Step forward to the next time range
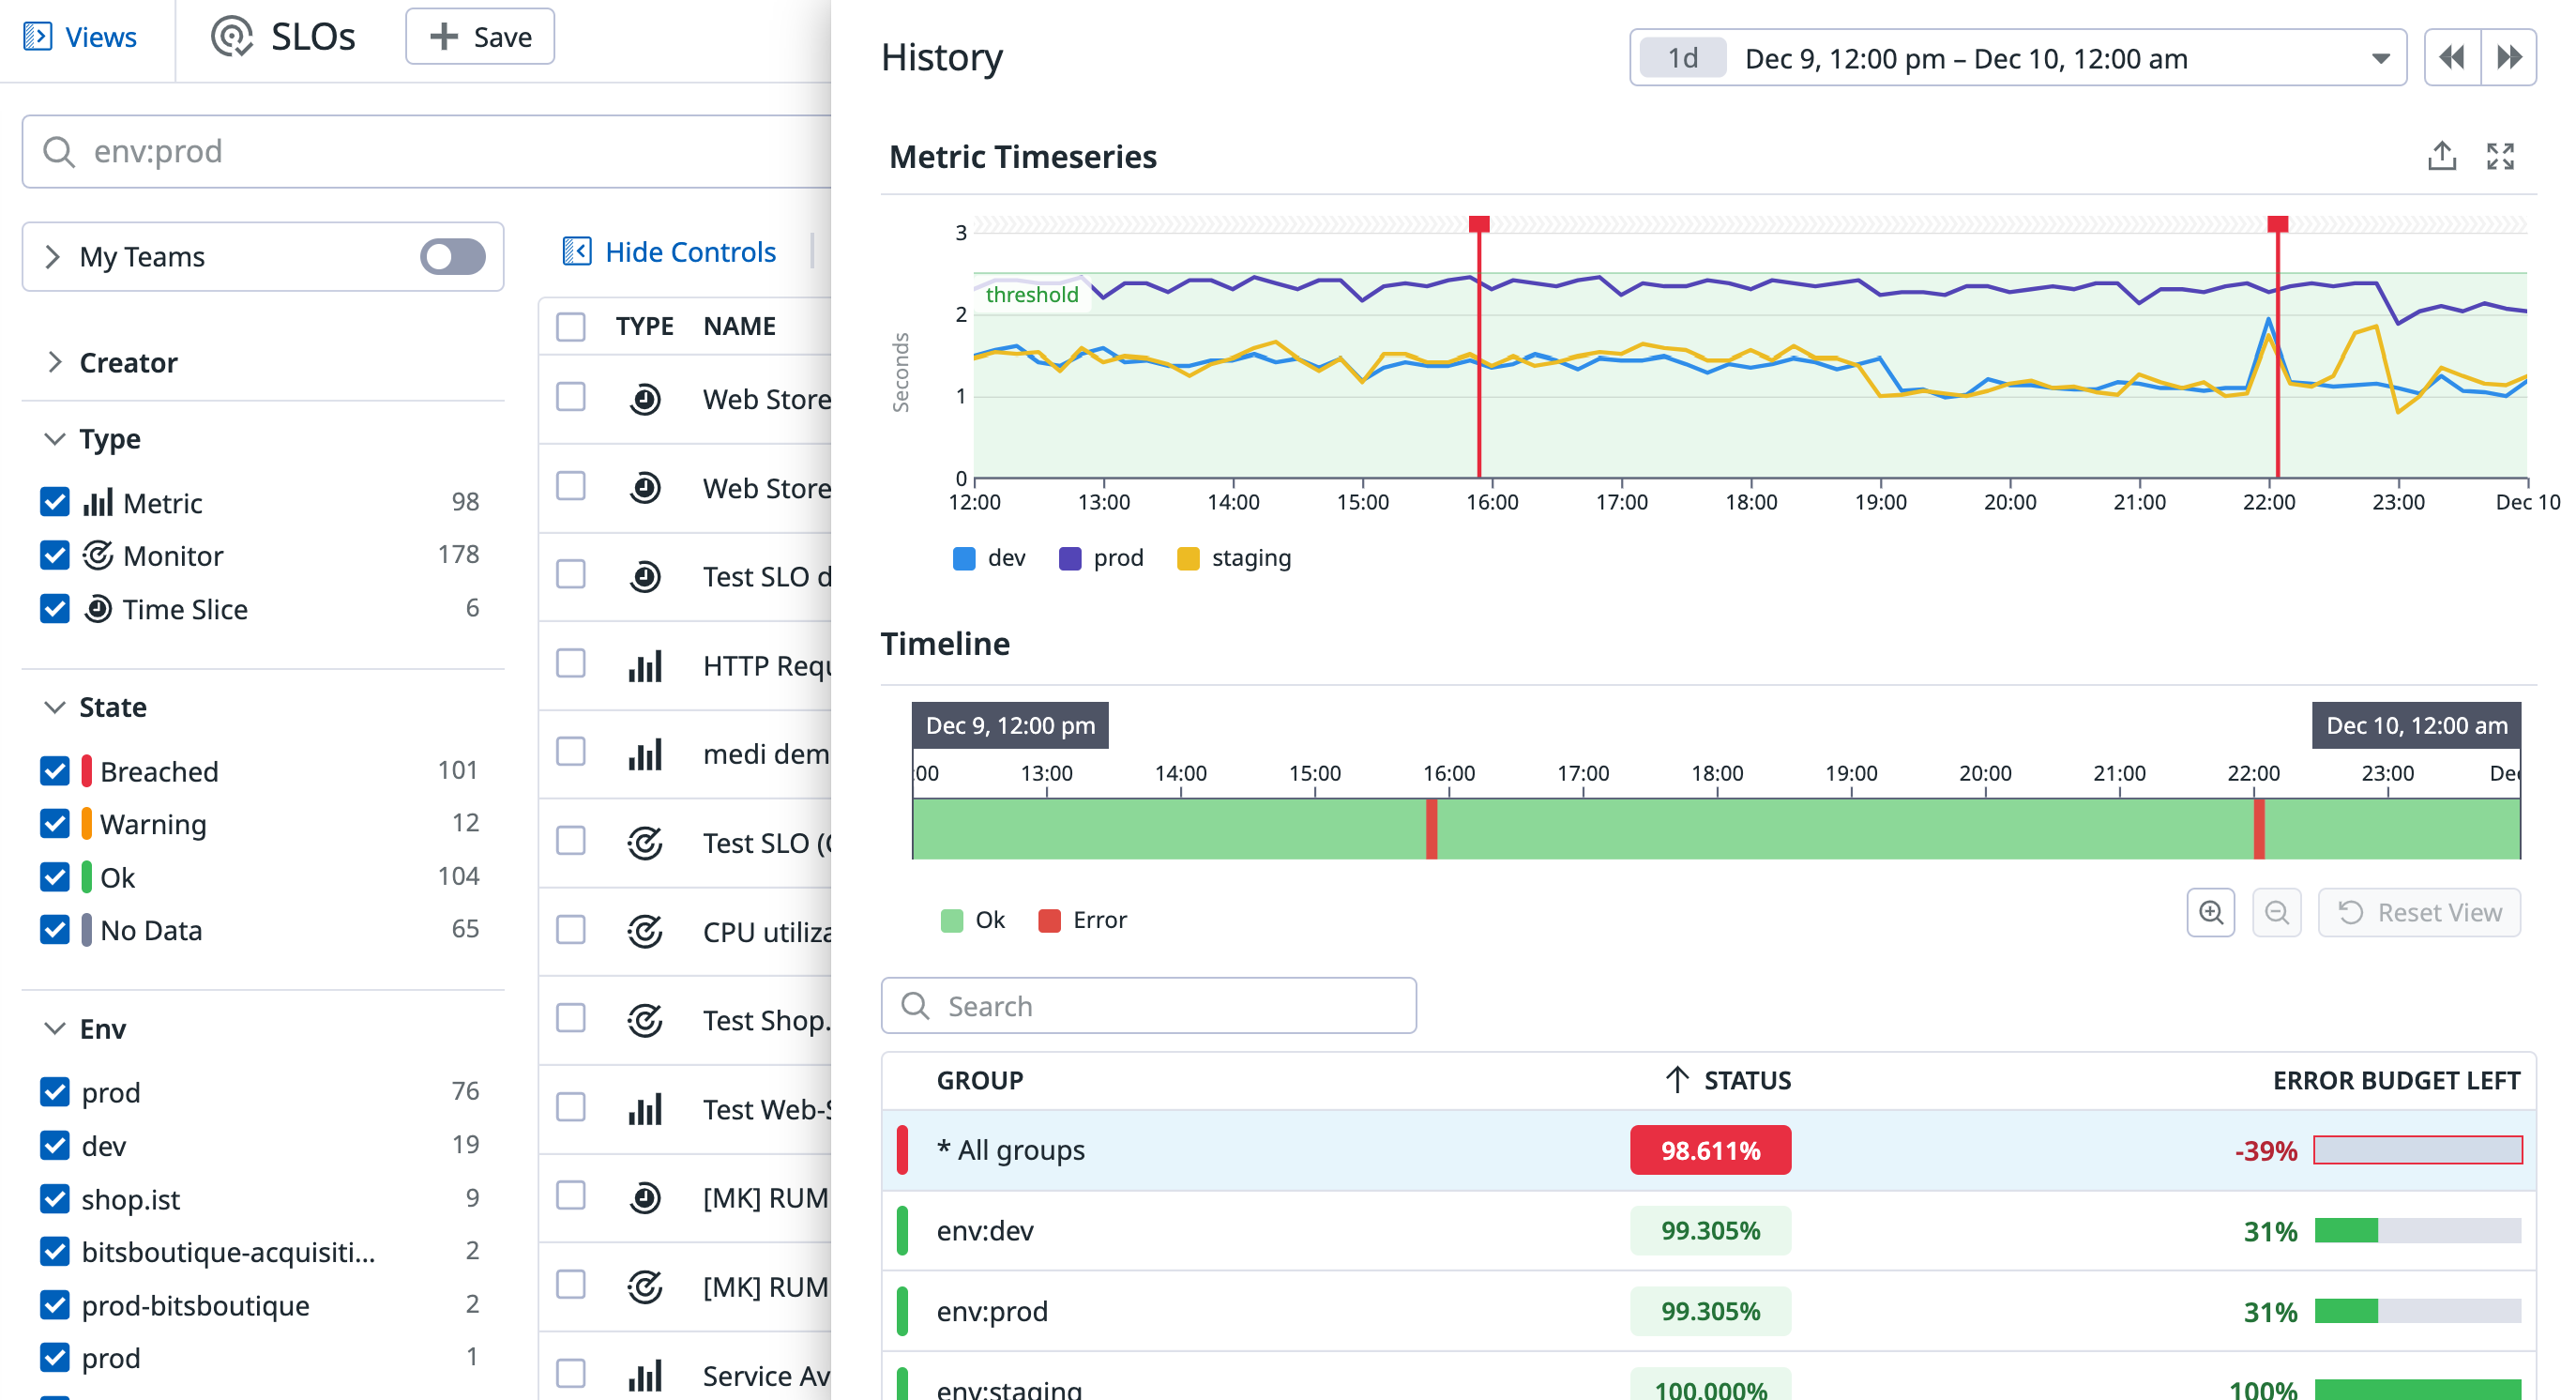 [2509, 58]
